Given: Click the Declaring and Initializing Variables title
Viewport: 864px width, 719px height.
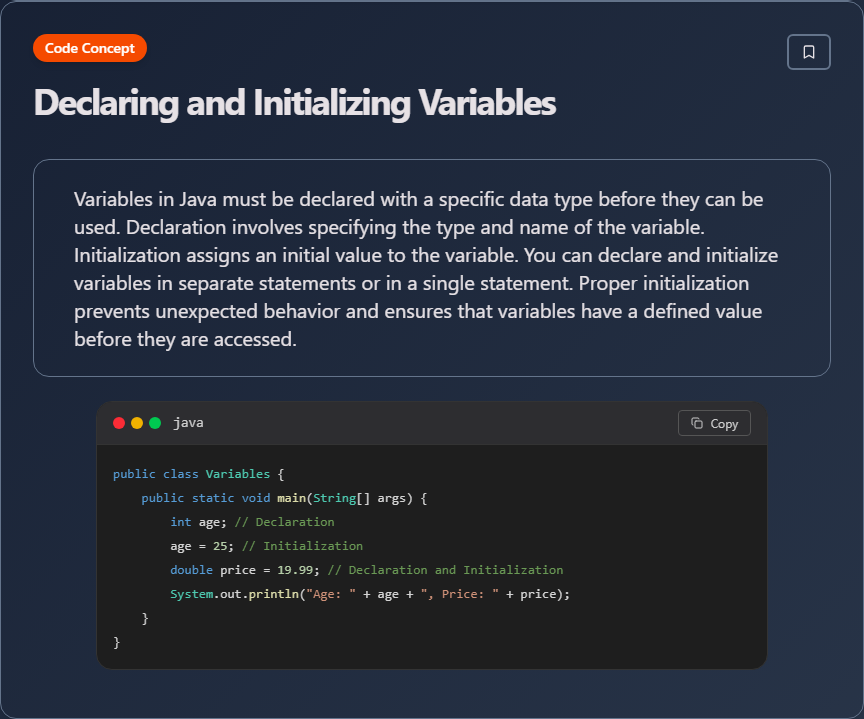Looking at the screenshot, I should pyautogui.click(x=294, y=103).
